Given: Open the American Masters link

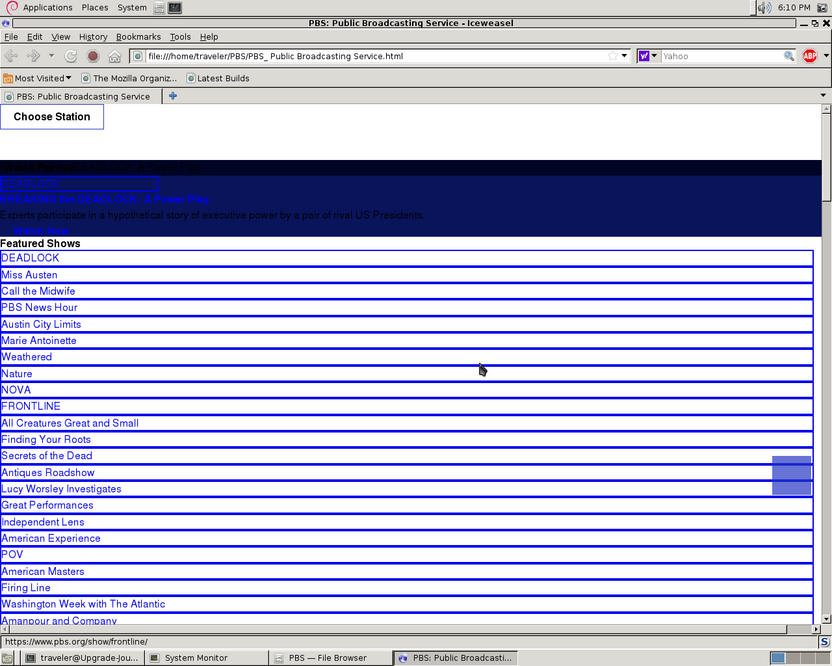Looking at the screenshot, I should (x=406, y=572).
